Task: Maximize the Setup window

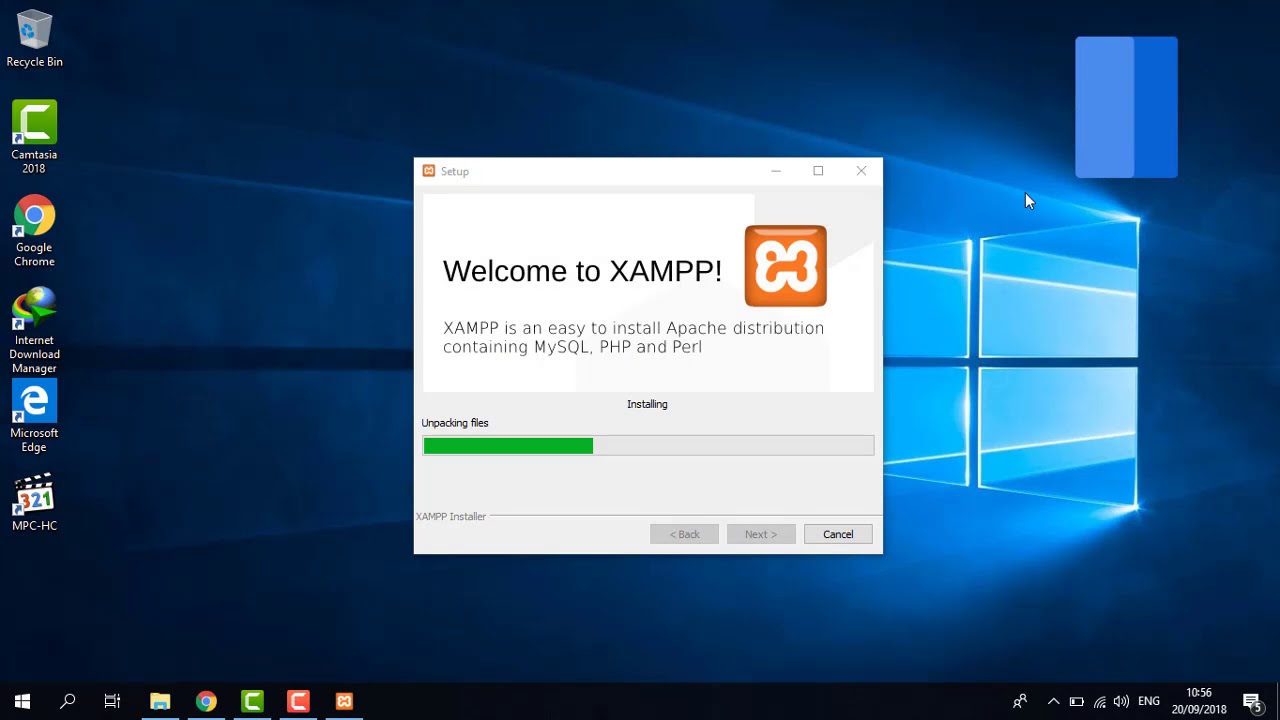Action: tap(818, 171)
